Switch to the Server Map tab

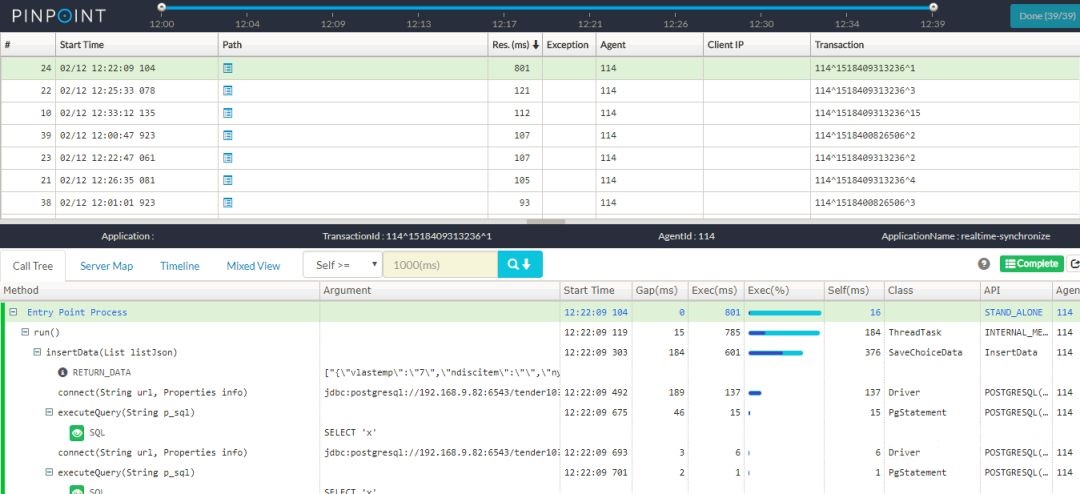(x=107, y=266)
